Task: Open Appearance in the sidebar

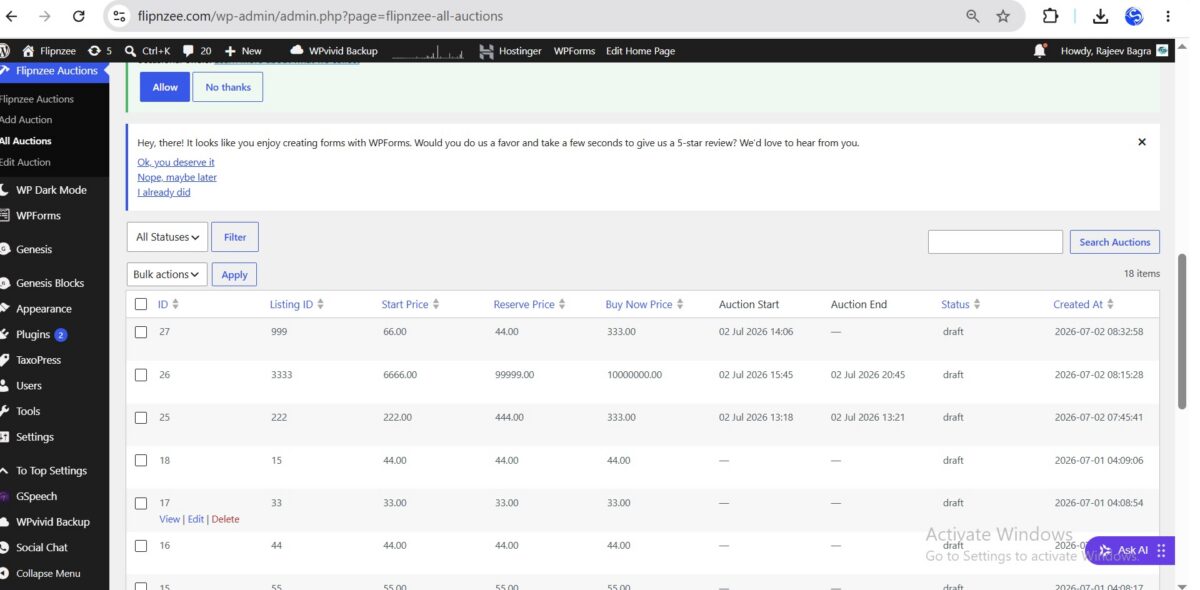Action: tap(43, 309)
